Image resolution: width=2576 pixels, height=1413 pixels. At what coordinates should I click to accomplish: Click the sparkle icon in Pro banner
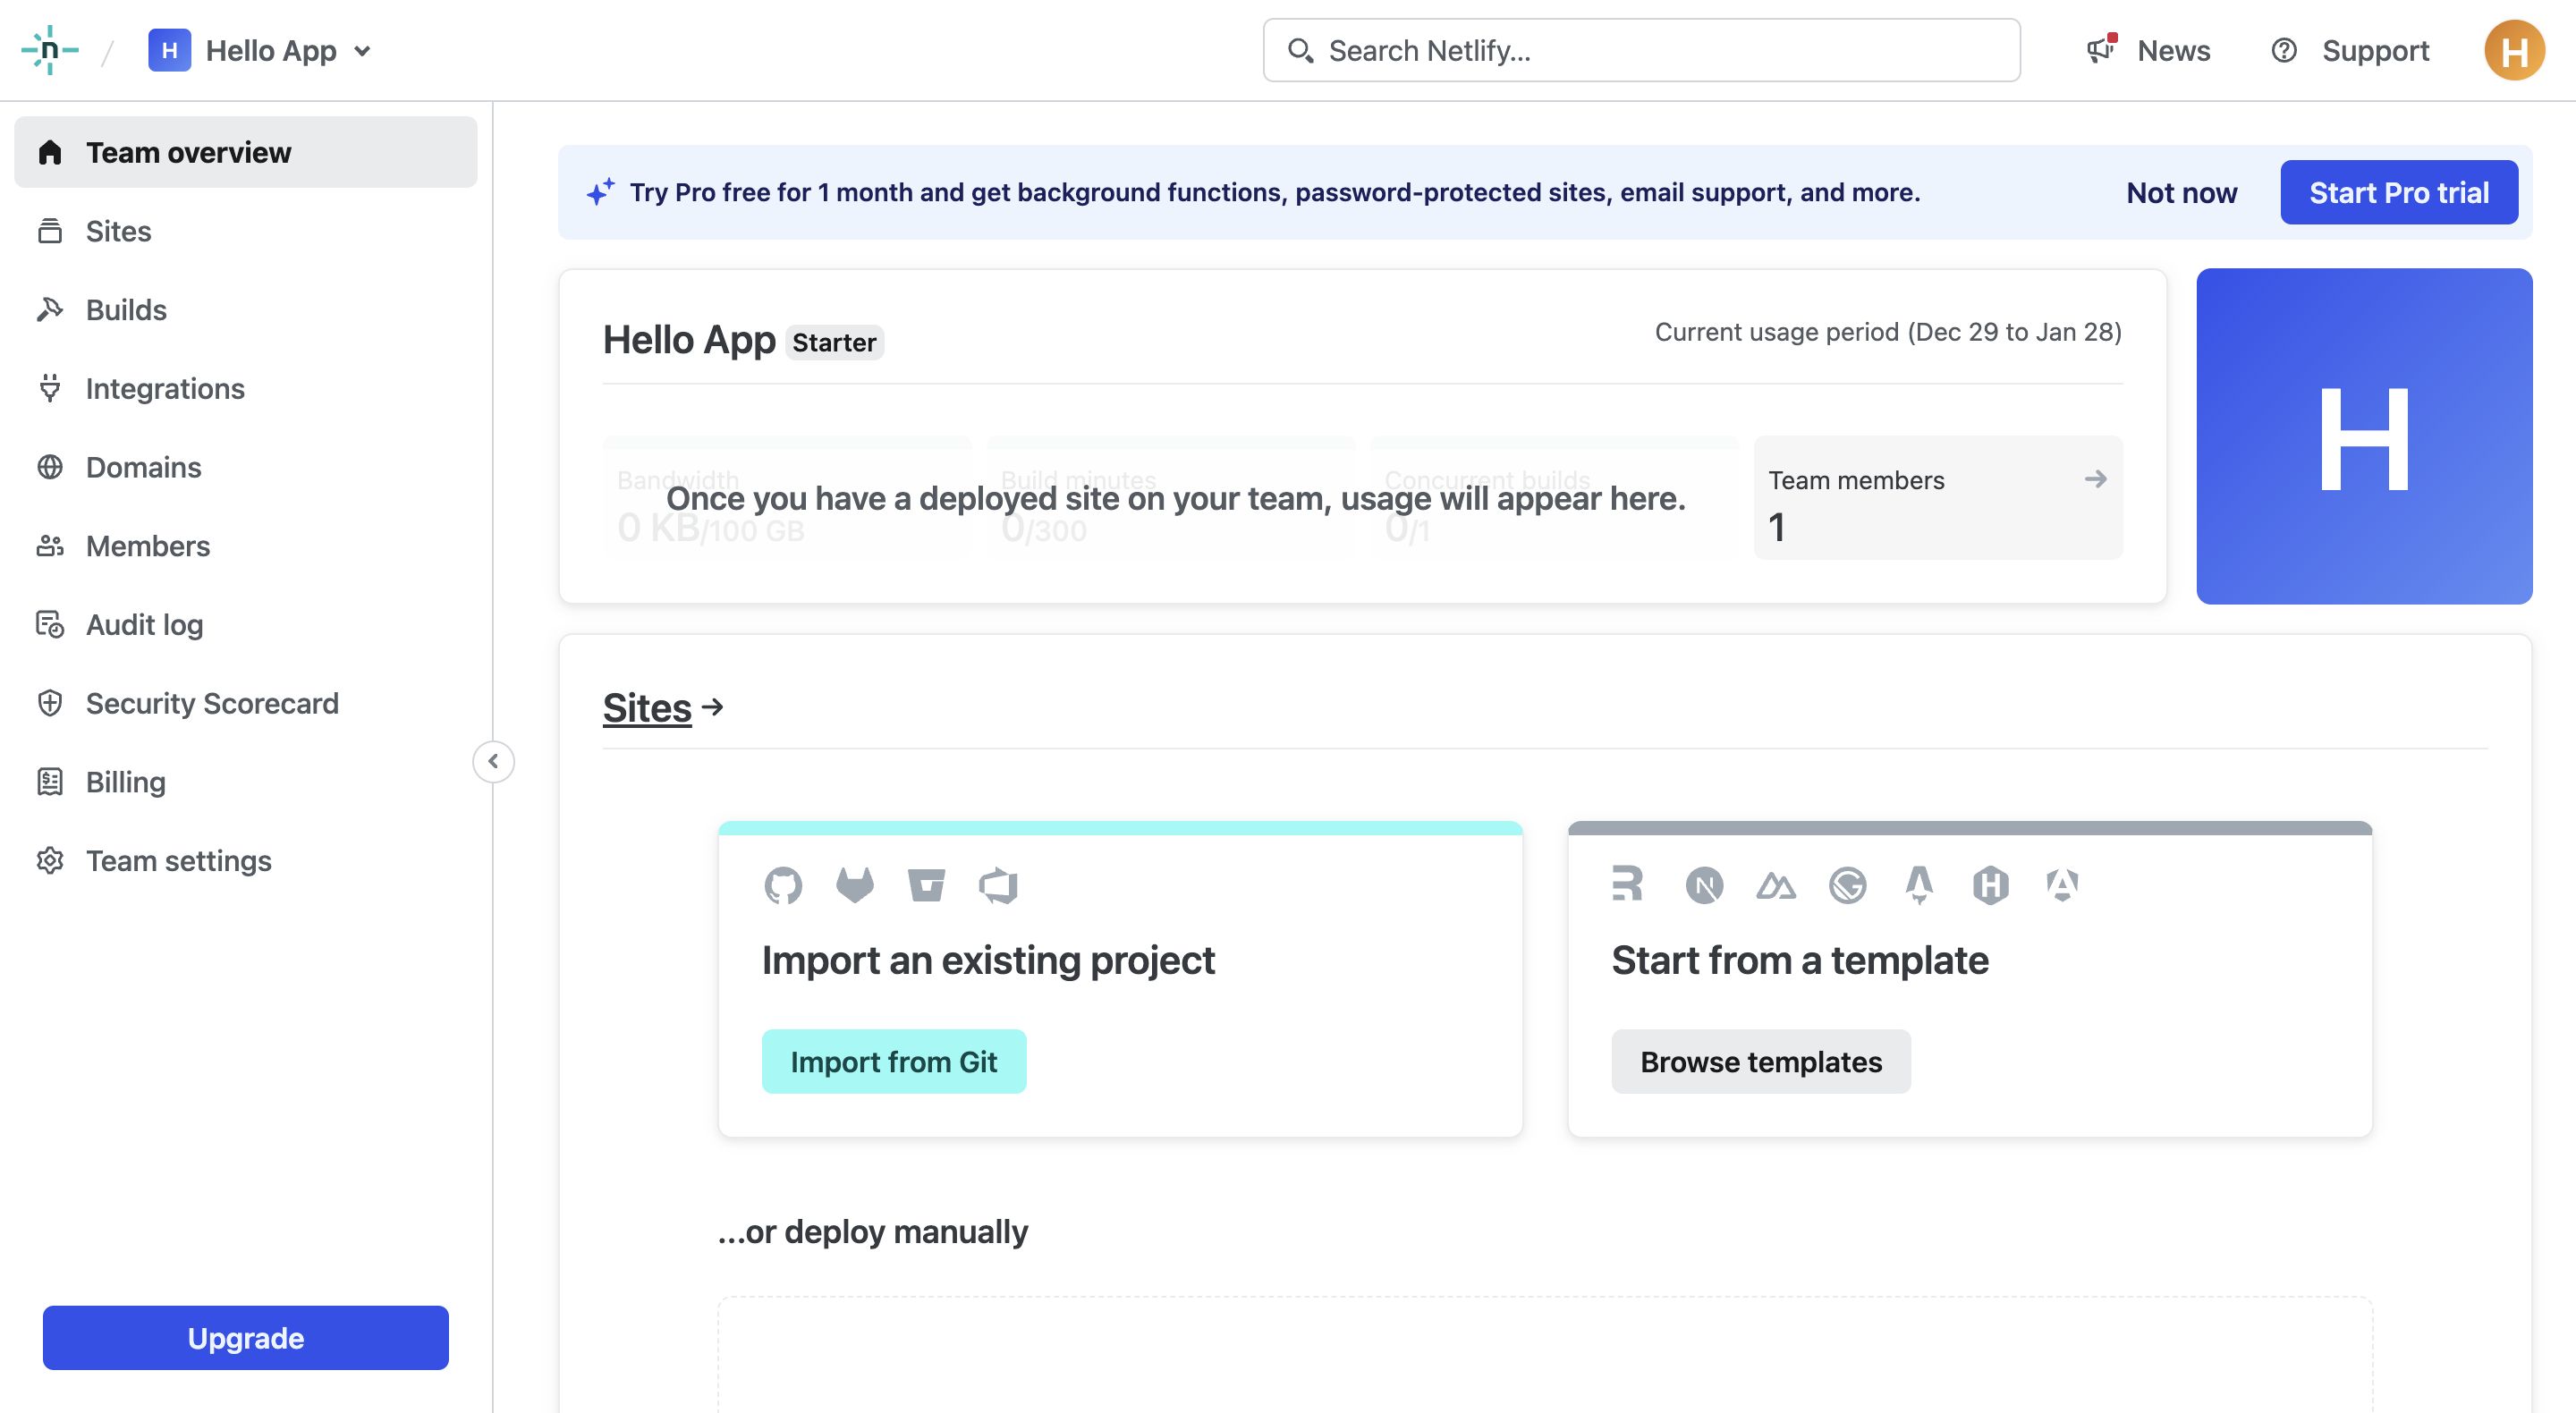pyautogui.click(x=600, y=191)
